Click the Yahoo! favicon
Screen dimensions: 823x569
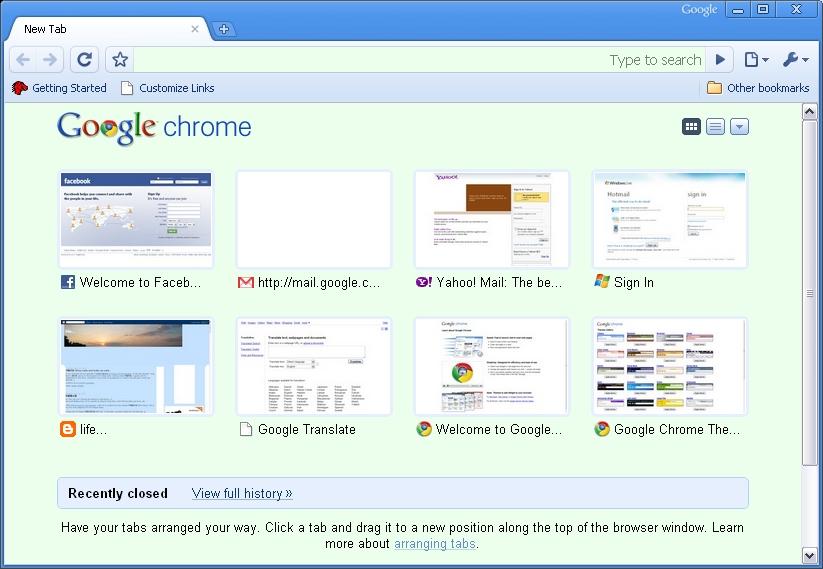(424, 282)
